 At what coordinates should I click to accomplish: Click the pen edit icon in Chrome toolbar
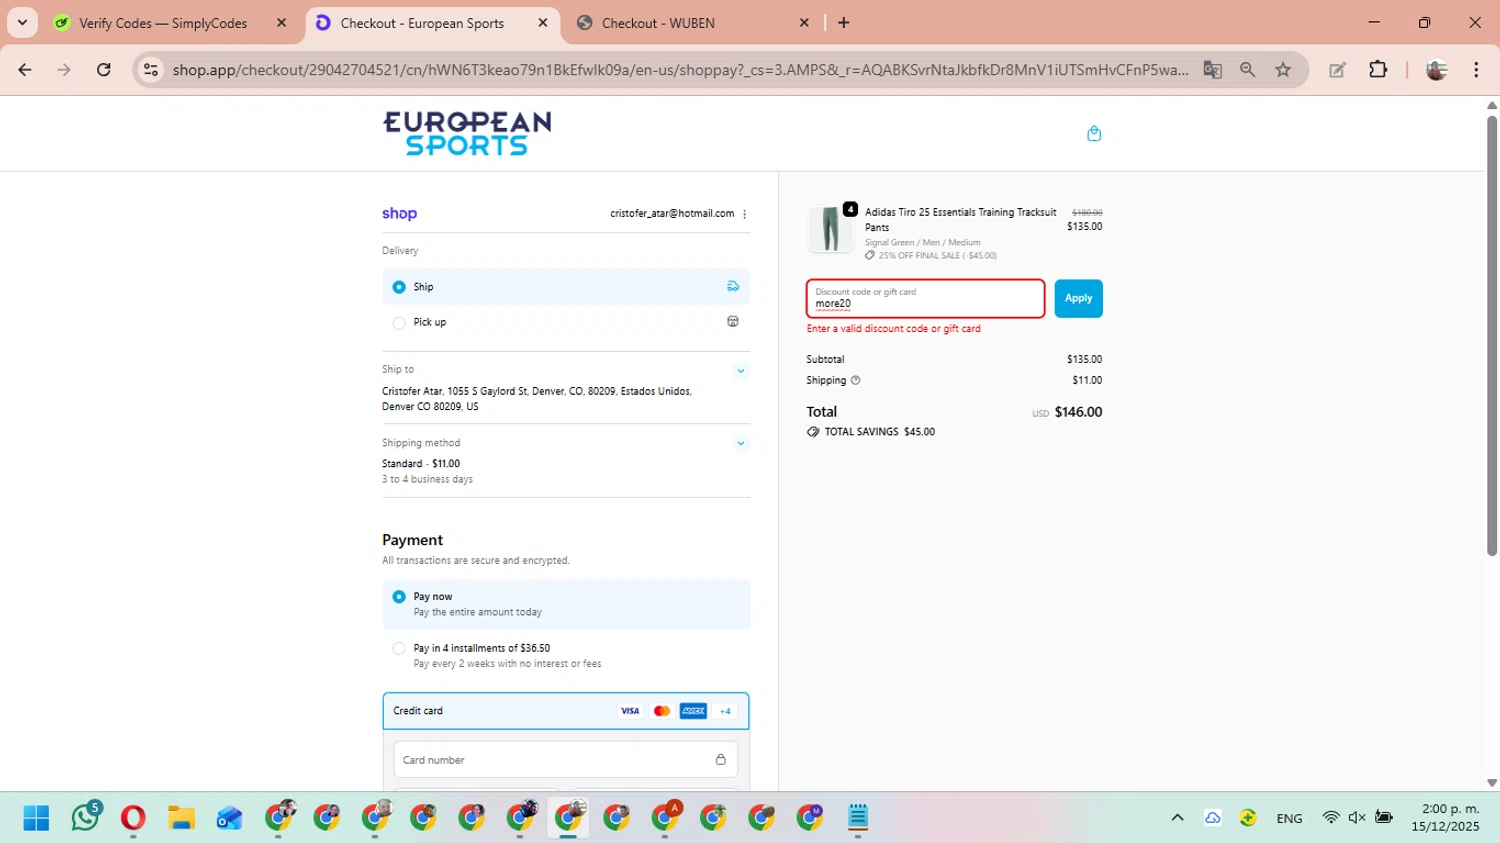click(x=1337, y=69)
